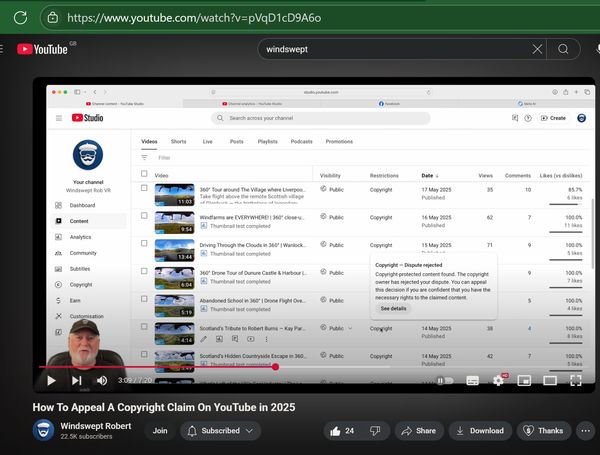600x455 pixels.
Task: Open Windswept Robert channel name link
Action: click(x=96, y=426)
